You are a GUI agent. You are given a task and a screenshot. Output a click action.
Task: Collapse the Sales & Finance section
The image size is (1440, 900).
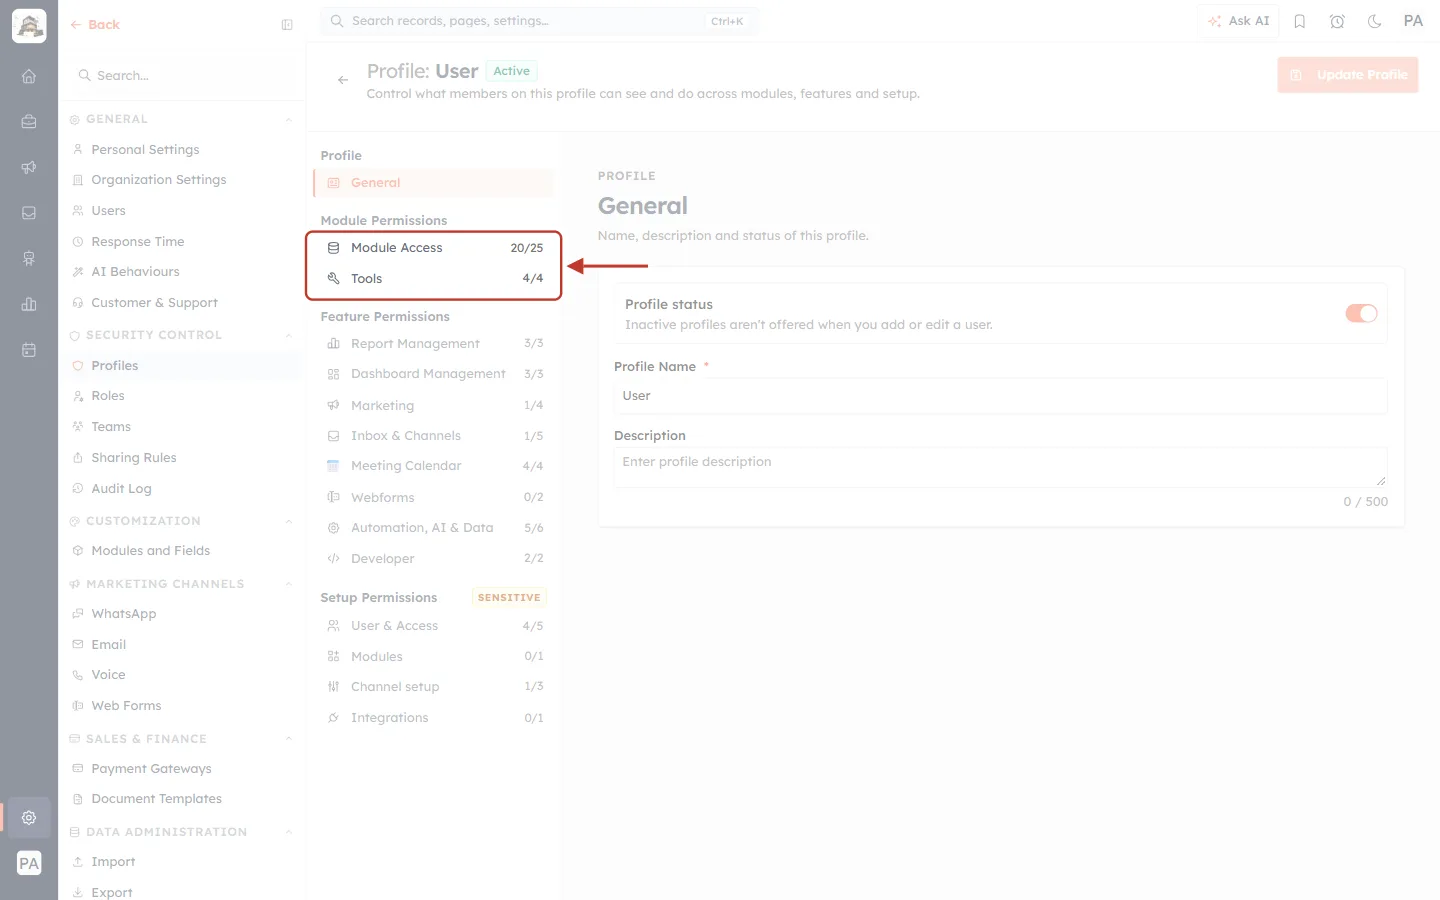288,740
